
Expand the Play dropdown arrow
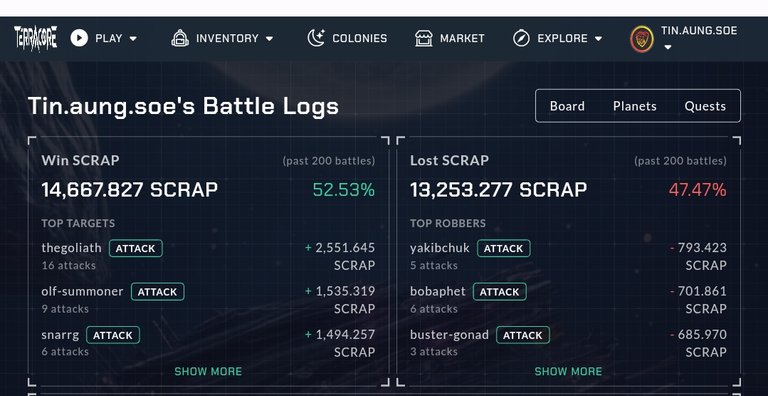click(x=133, y=39)
